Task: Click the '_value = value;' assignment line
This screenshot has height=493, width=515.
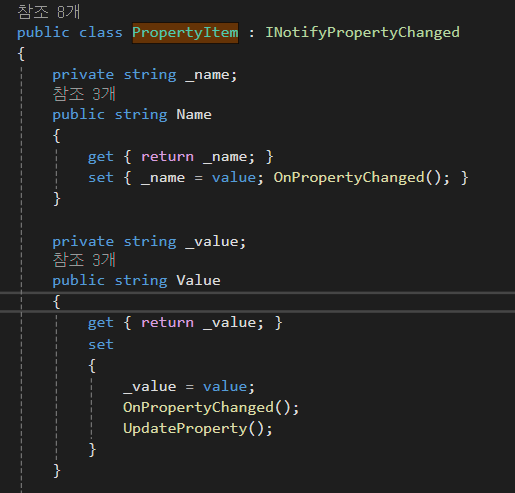Action: click(189, 387)
